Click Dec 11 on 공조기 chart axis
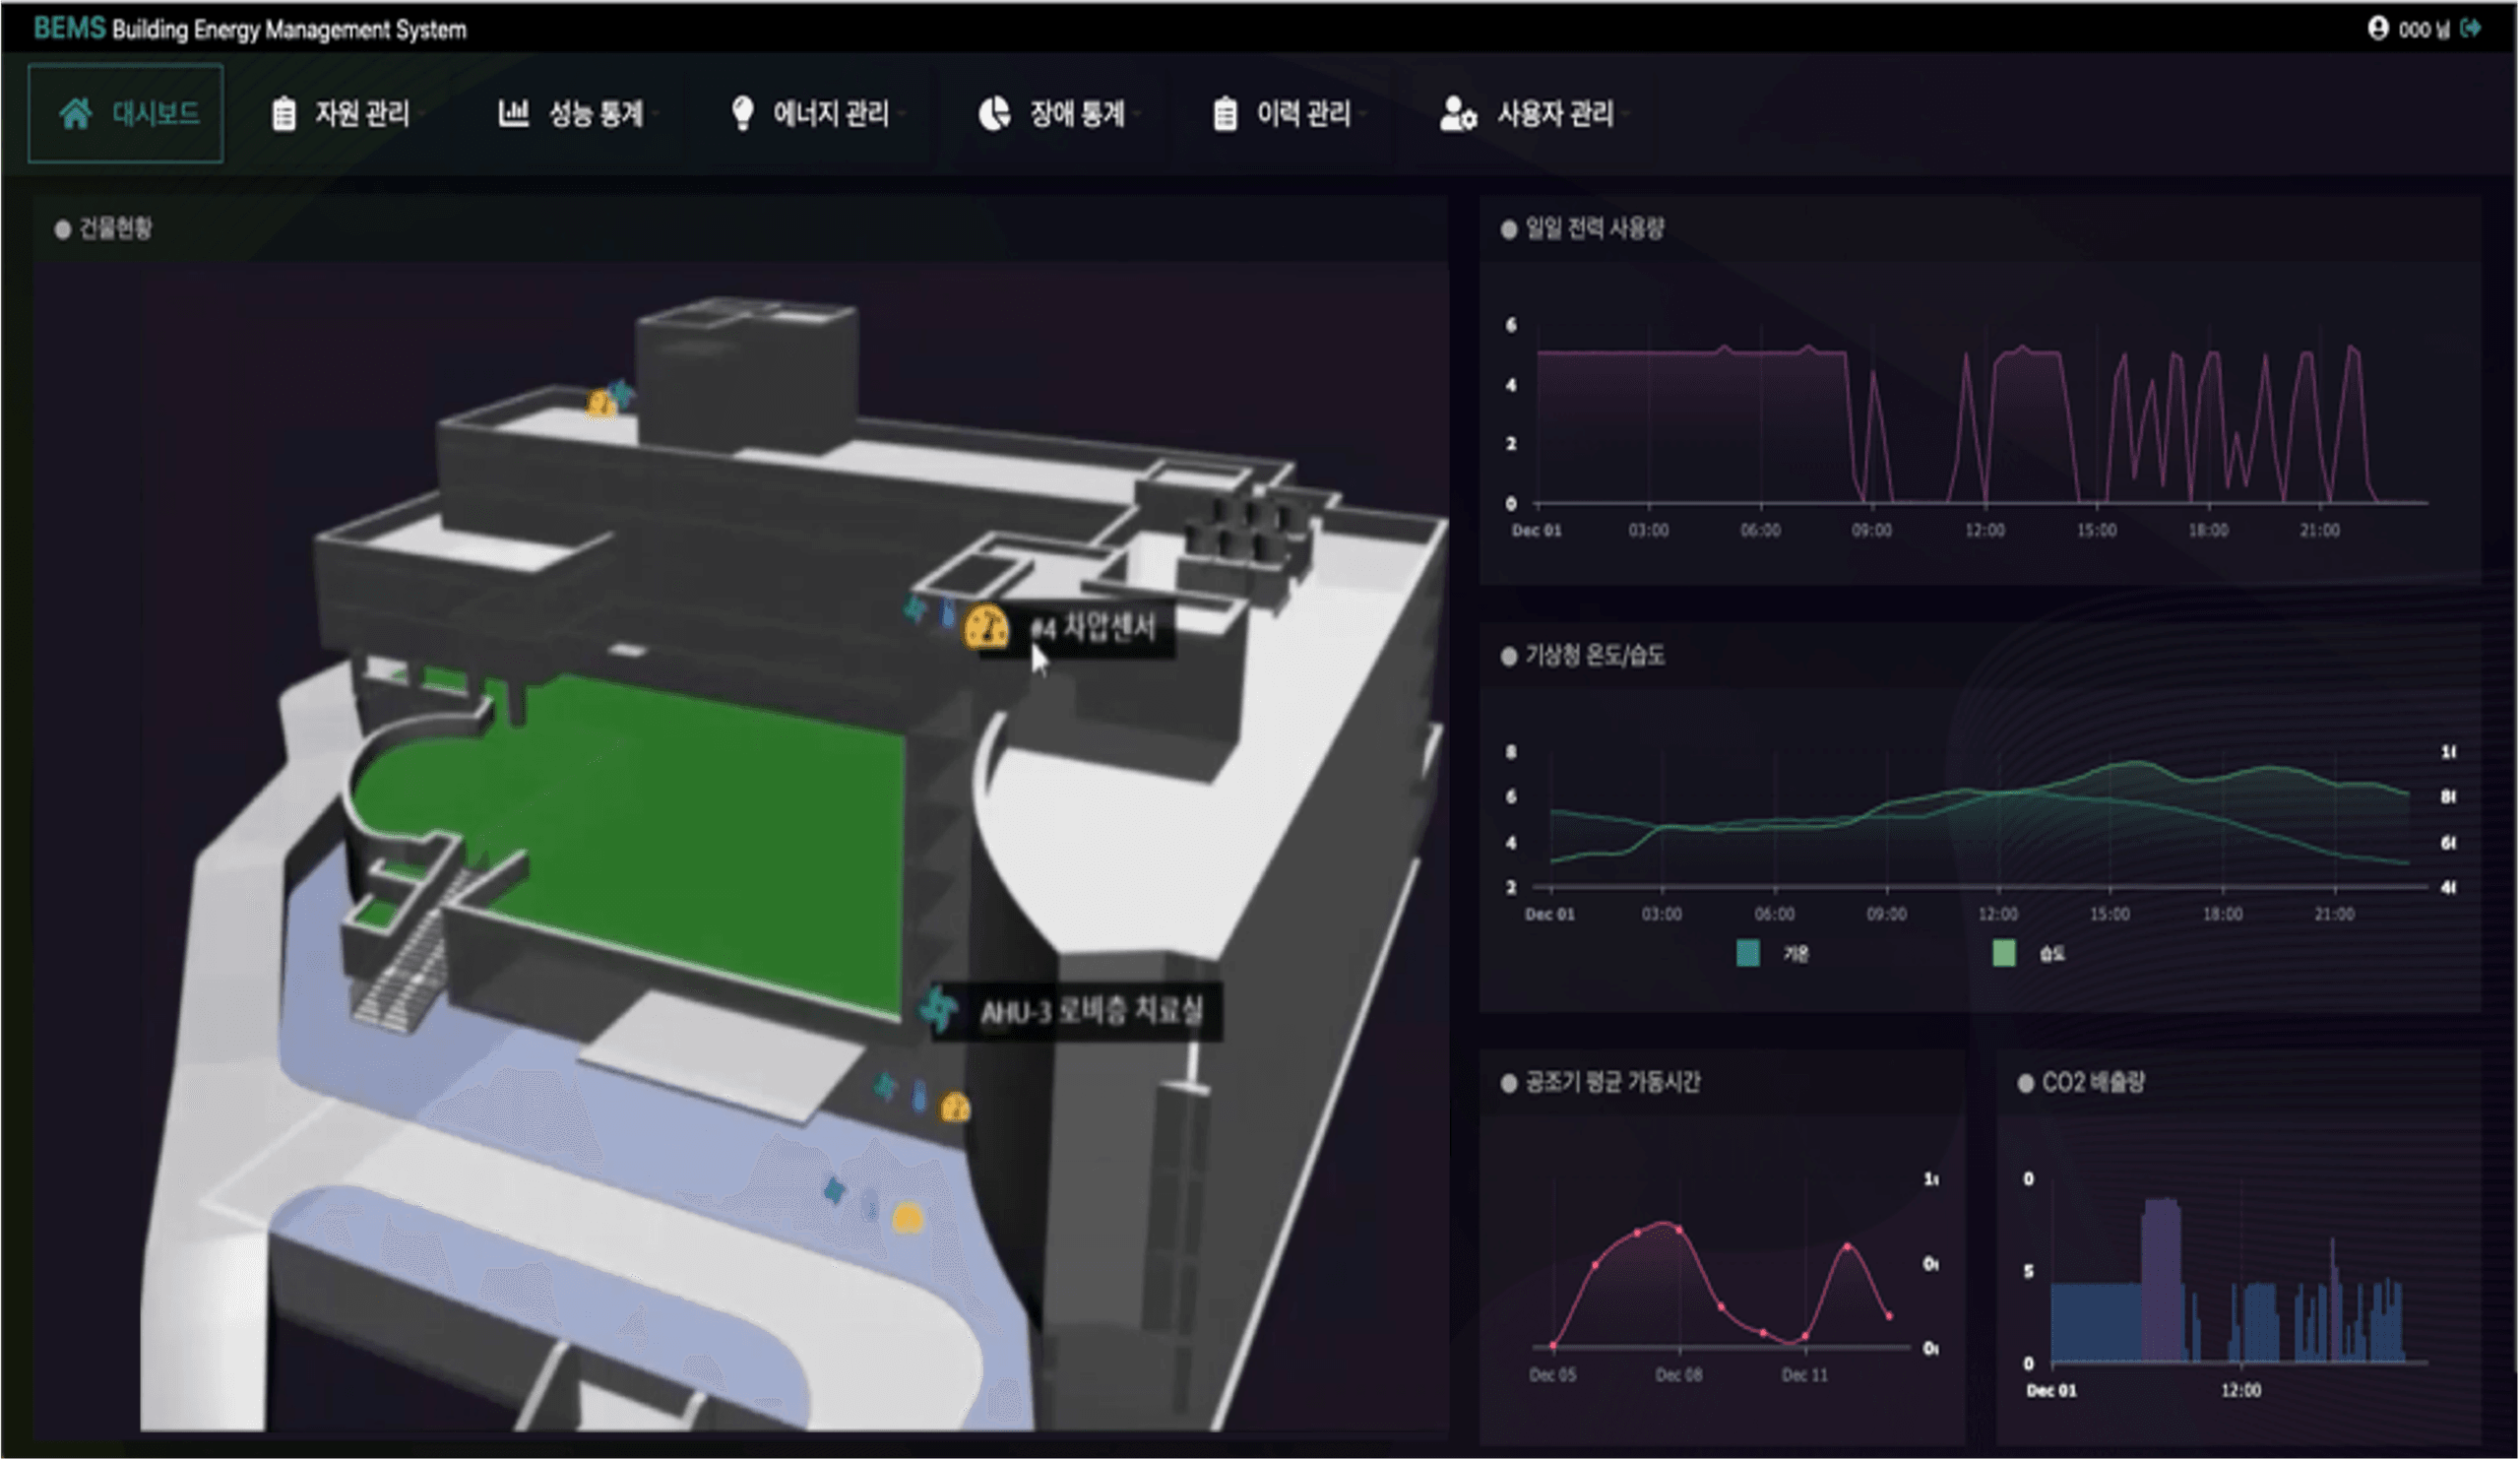2520x1459 pixels. tap(1804, 1375)
